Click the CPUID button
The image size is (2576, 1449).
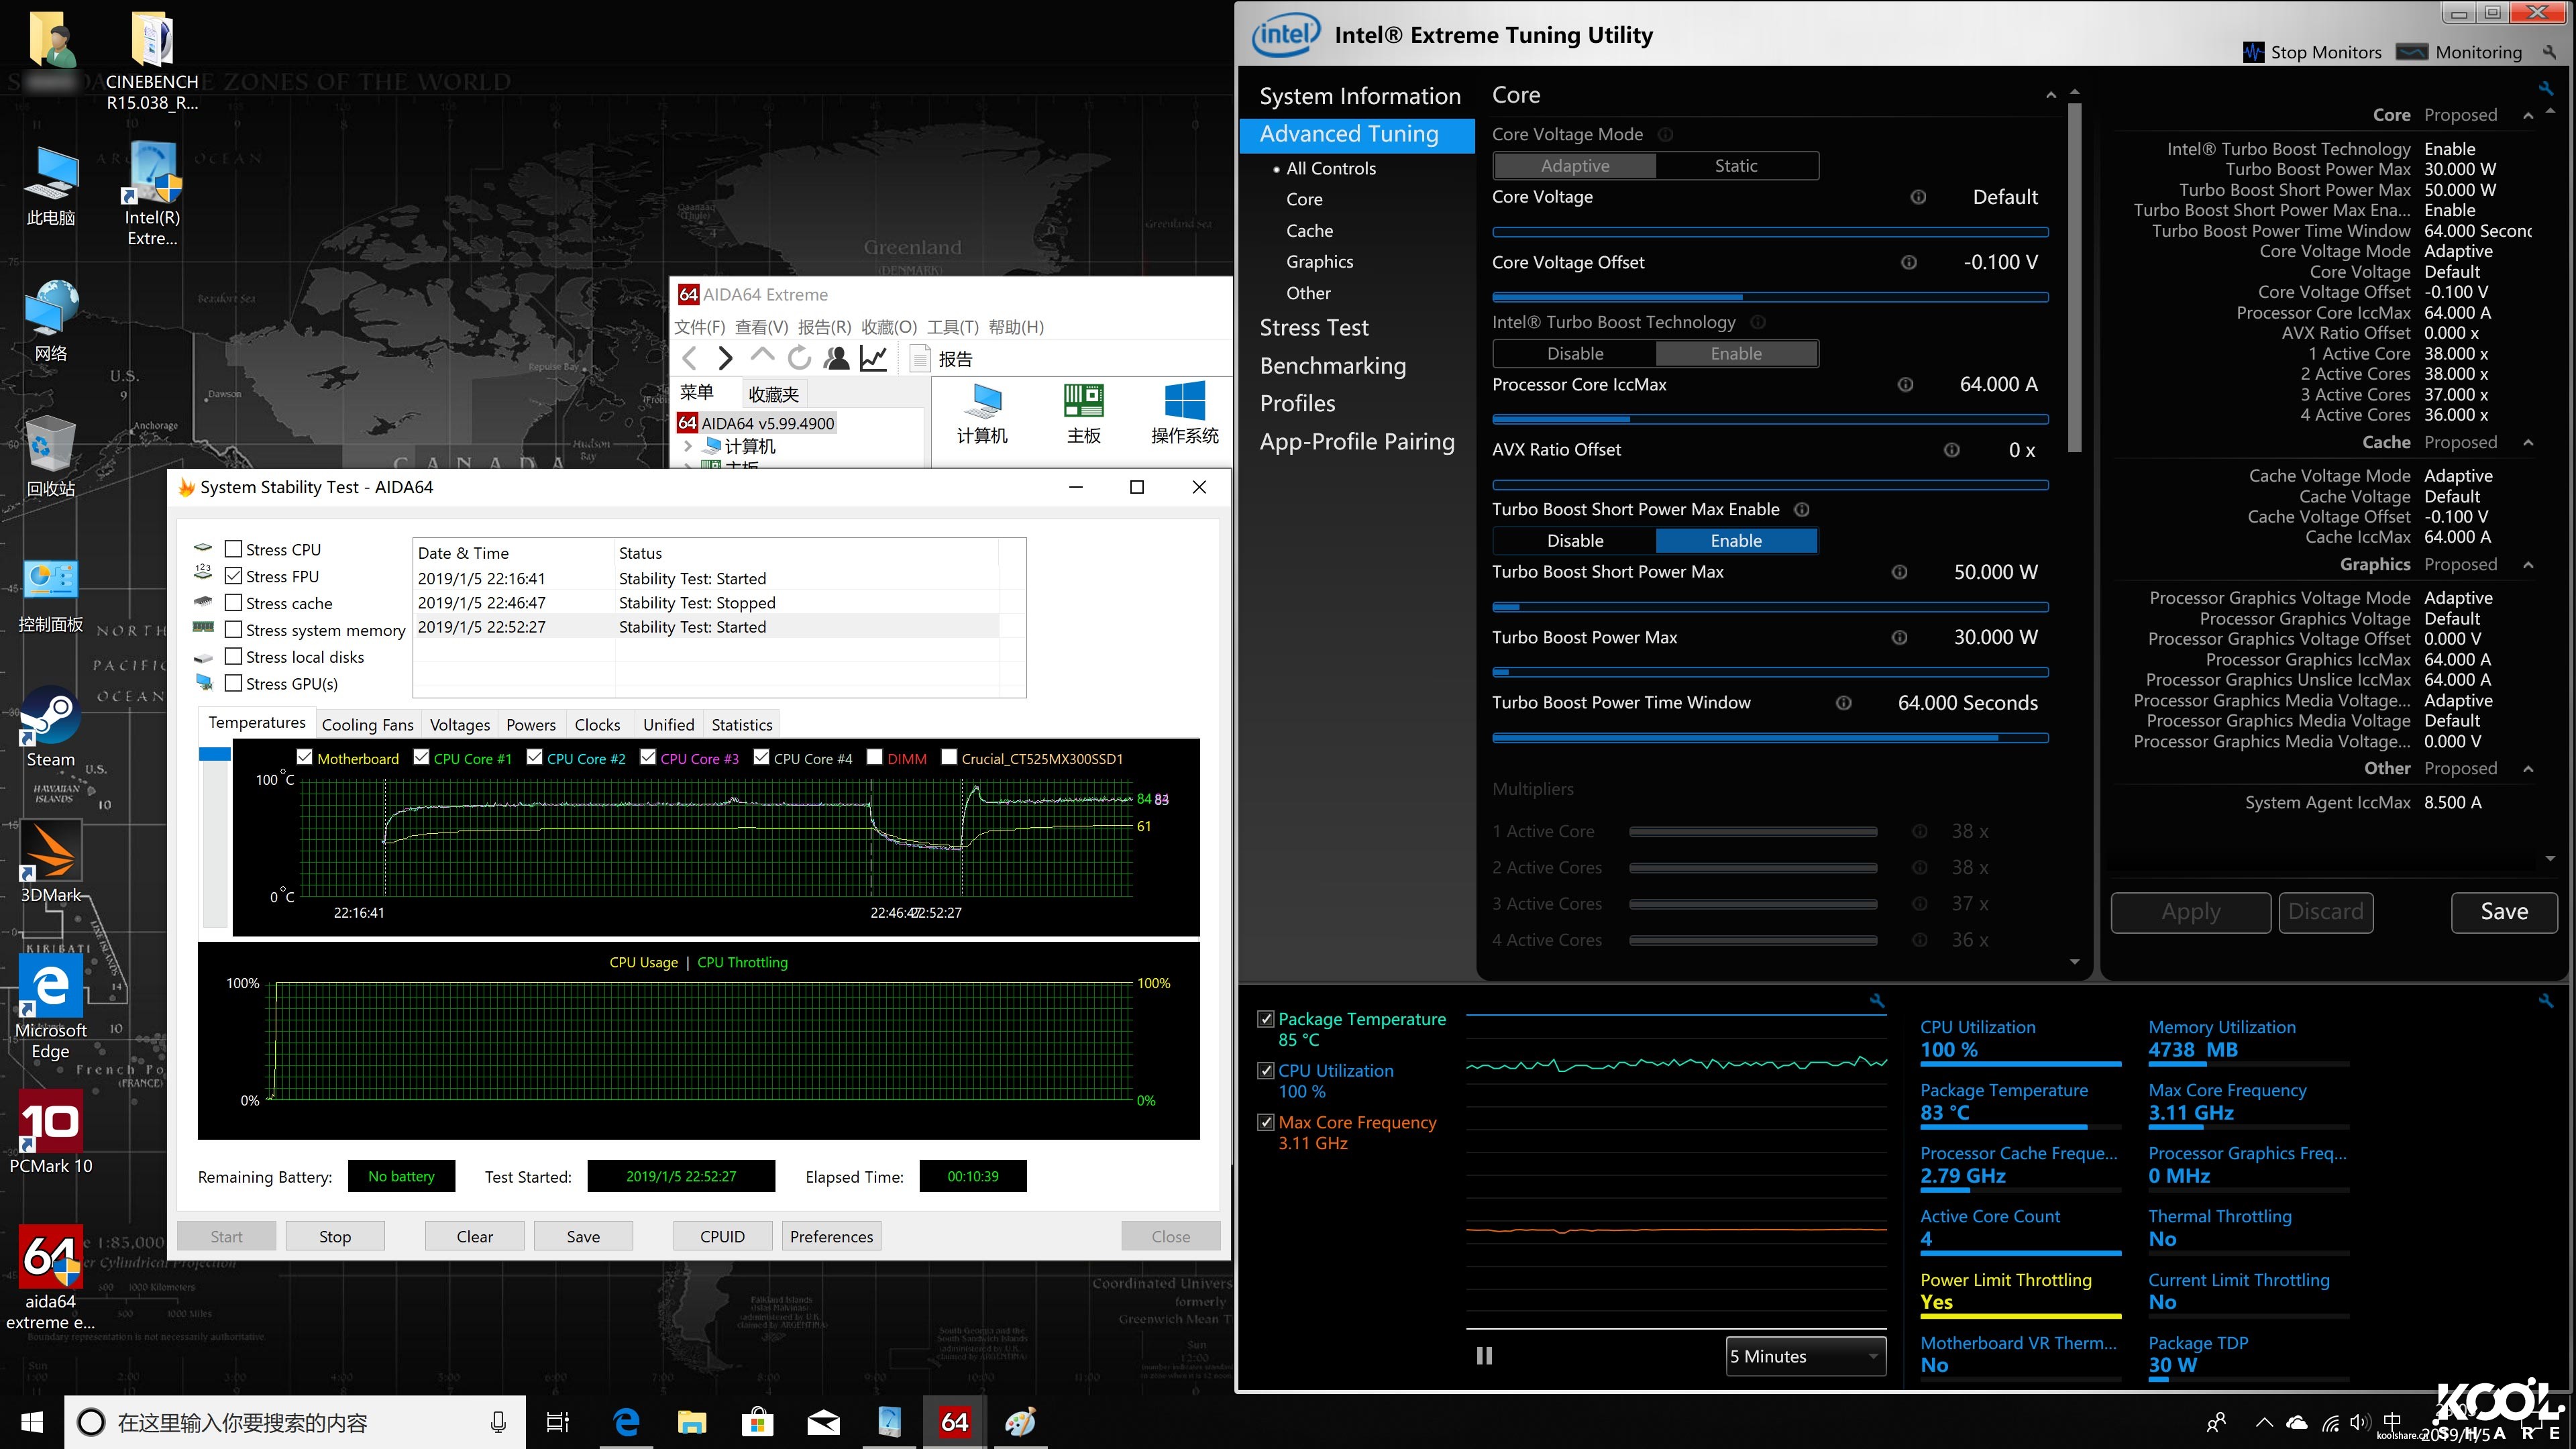(722, 1236)
